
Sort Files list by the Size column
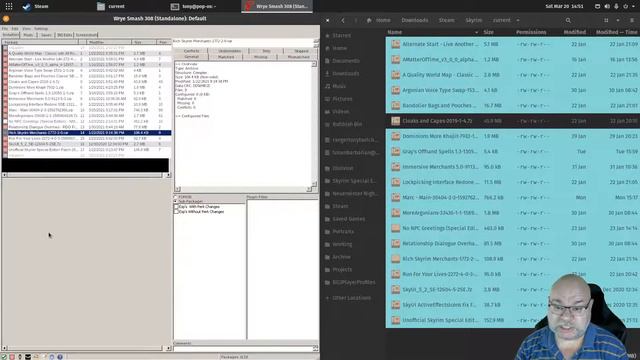pos(489,32)
